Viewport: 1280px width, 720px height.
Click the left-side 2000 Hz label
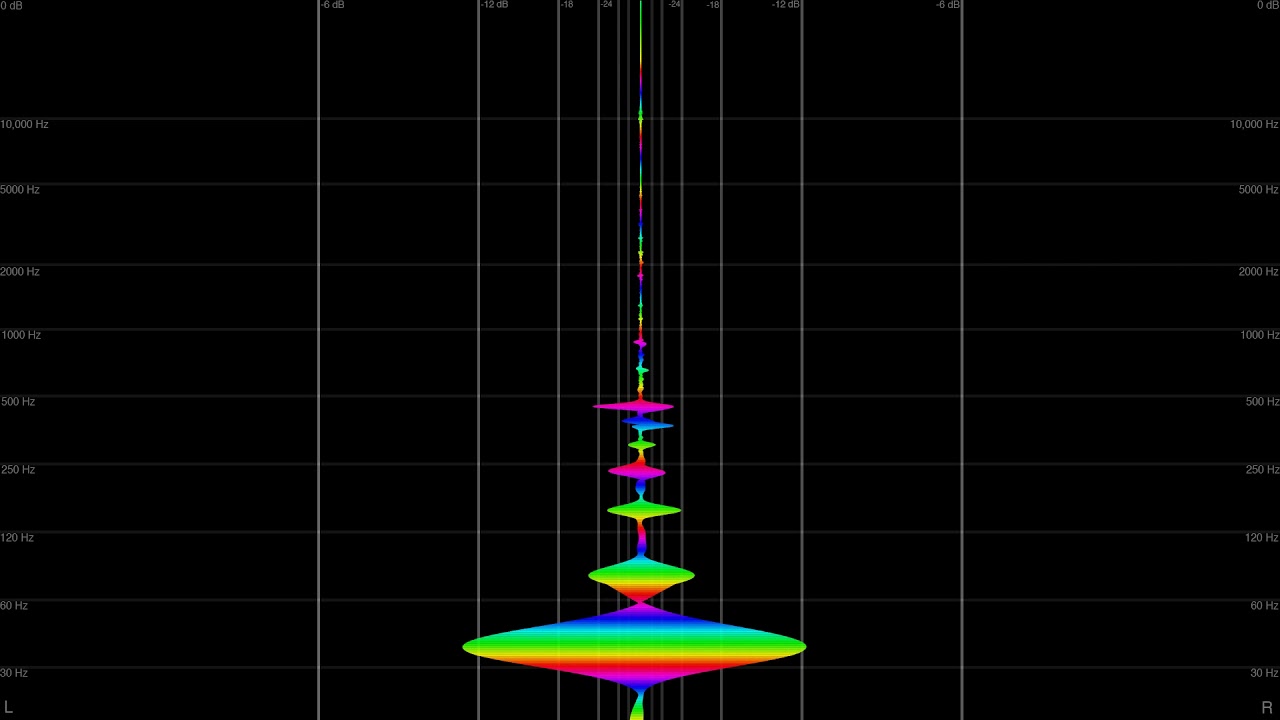tap(20, 272)
